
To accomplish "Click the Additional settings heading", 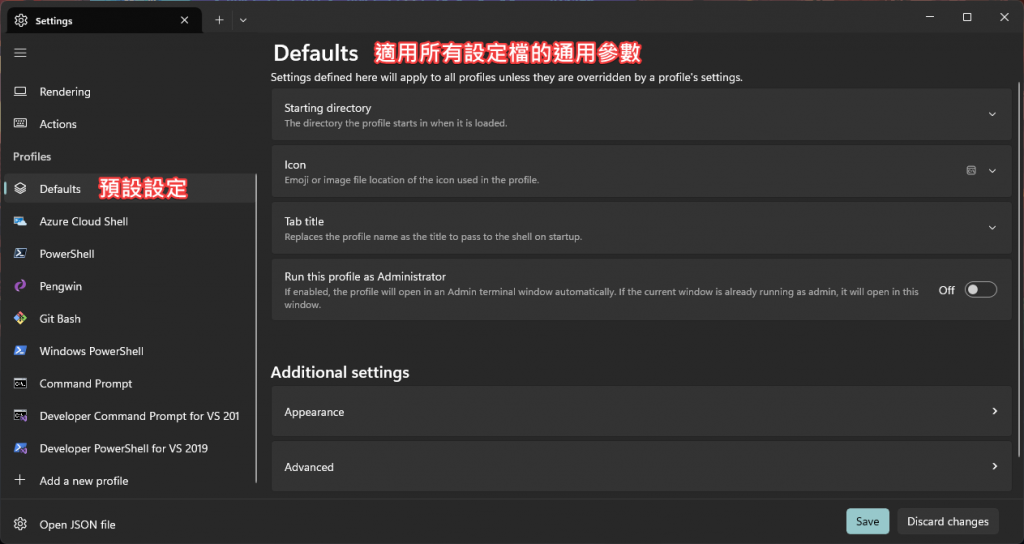I will coord(340,372).
